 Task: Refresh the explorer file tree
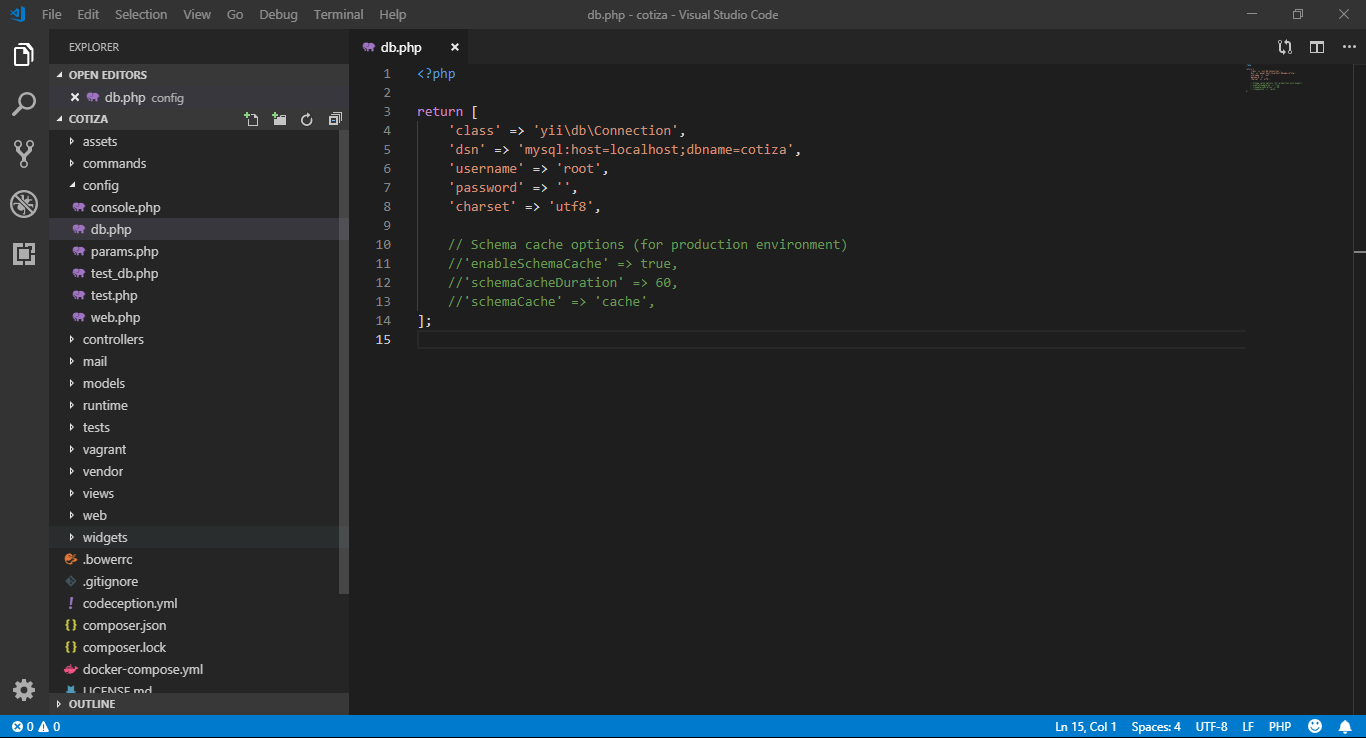coord(307,119)
